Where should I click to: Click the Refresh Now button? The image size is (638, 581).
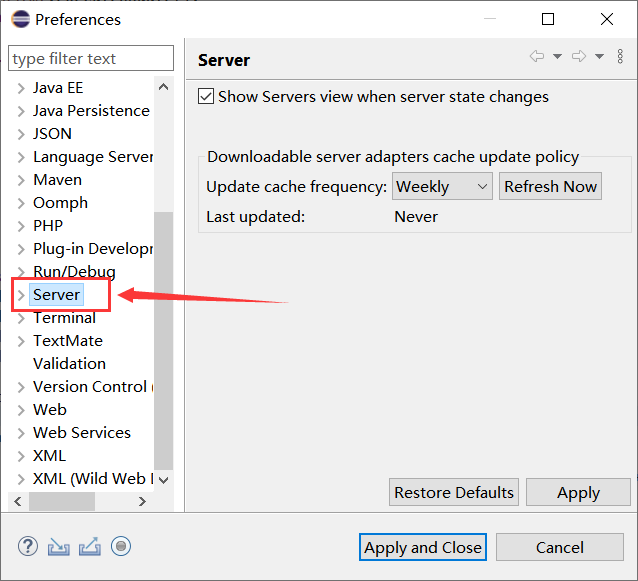coord(550,186)
